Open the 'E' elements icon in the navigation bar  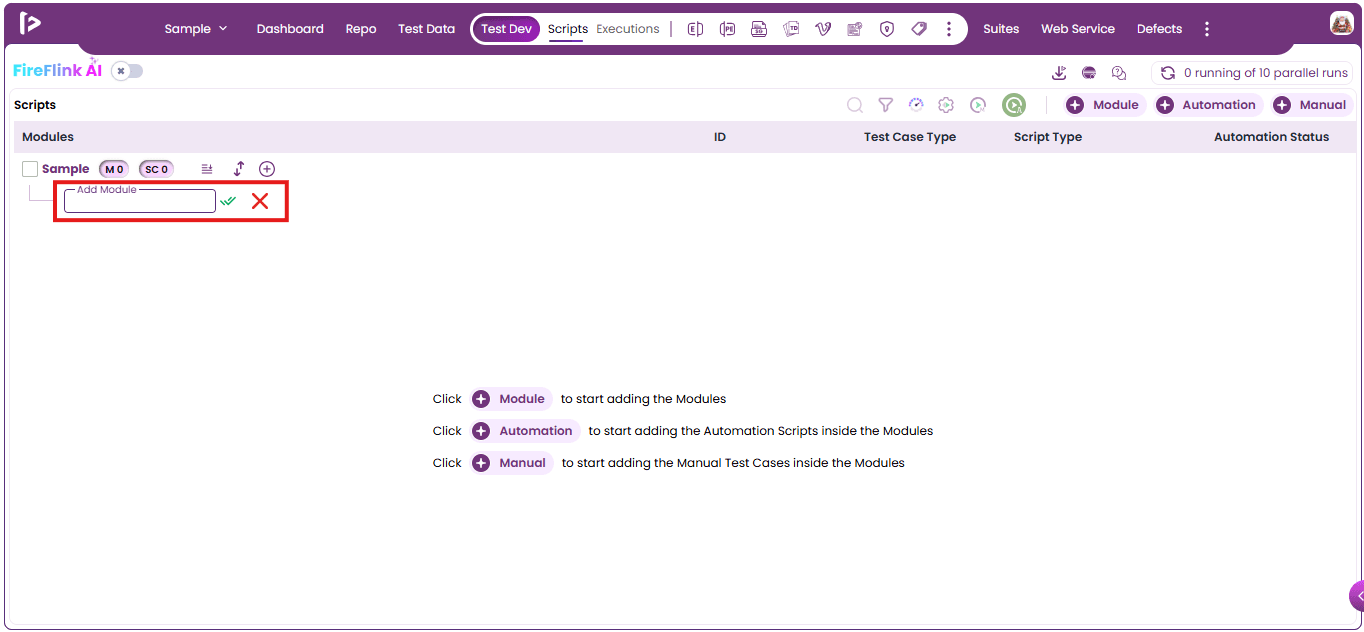[696, 29]
